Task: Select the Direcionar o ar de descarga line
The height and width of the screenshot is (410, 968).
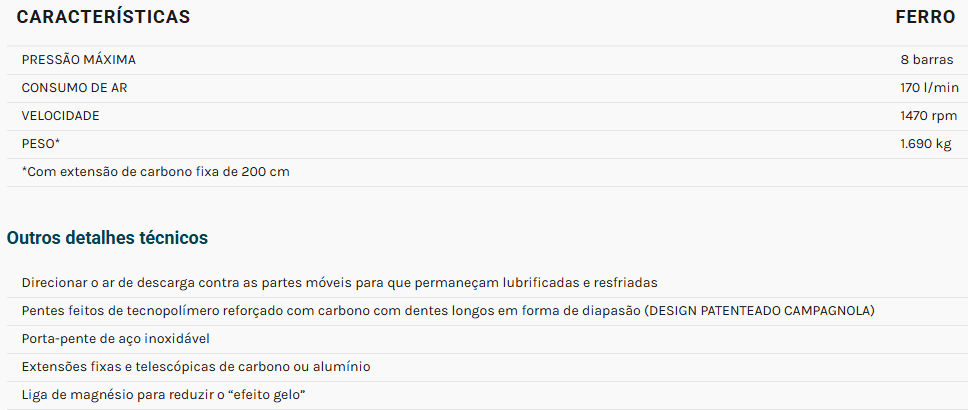Action: 340,283
